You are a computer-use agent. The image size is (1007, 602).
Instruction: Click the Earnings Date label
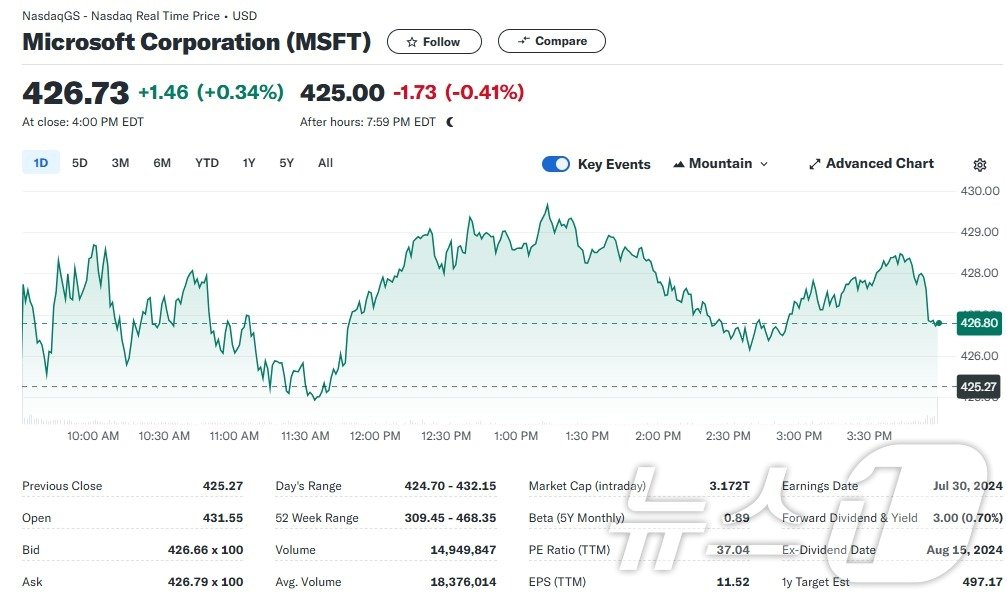(x=819, y=486)
